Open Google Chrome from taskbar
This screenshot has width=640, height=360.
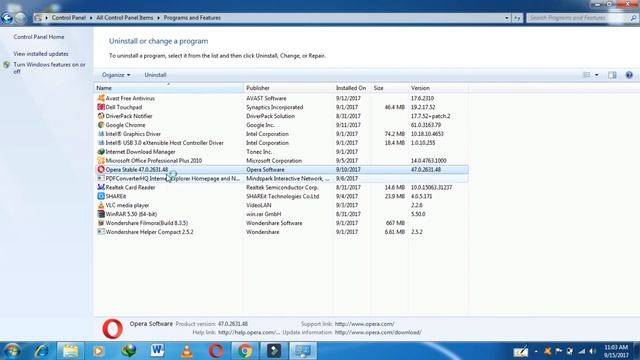click(245, 351)
